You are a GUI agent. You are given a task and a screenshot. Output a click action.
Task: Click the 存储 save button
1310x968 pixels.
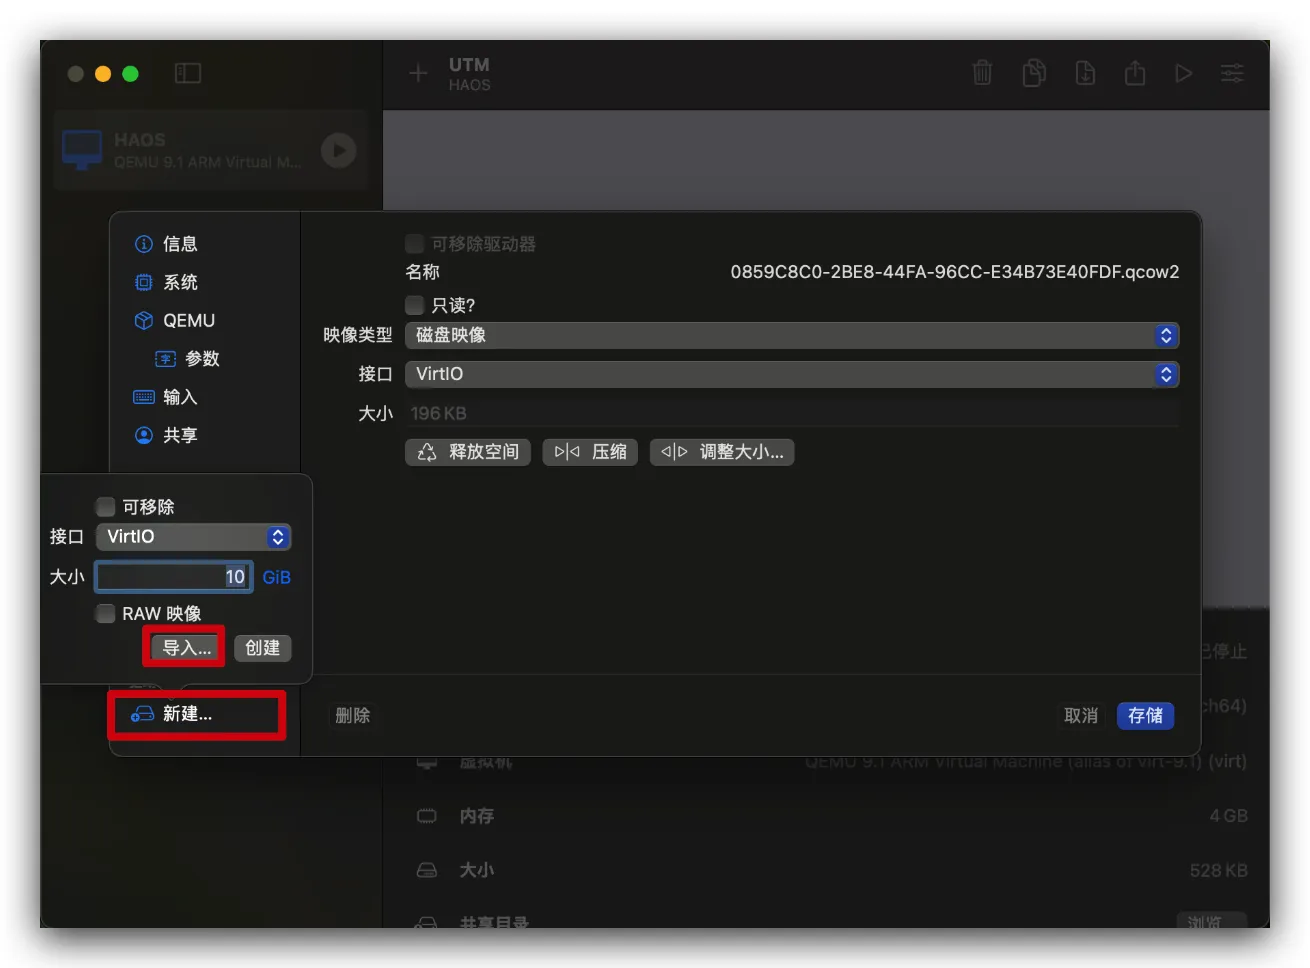click(1145, 716)
